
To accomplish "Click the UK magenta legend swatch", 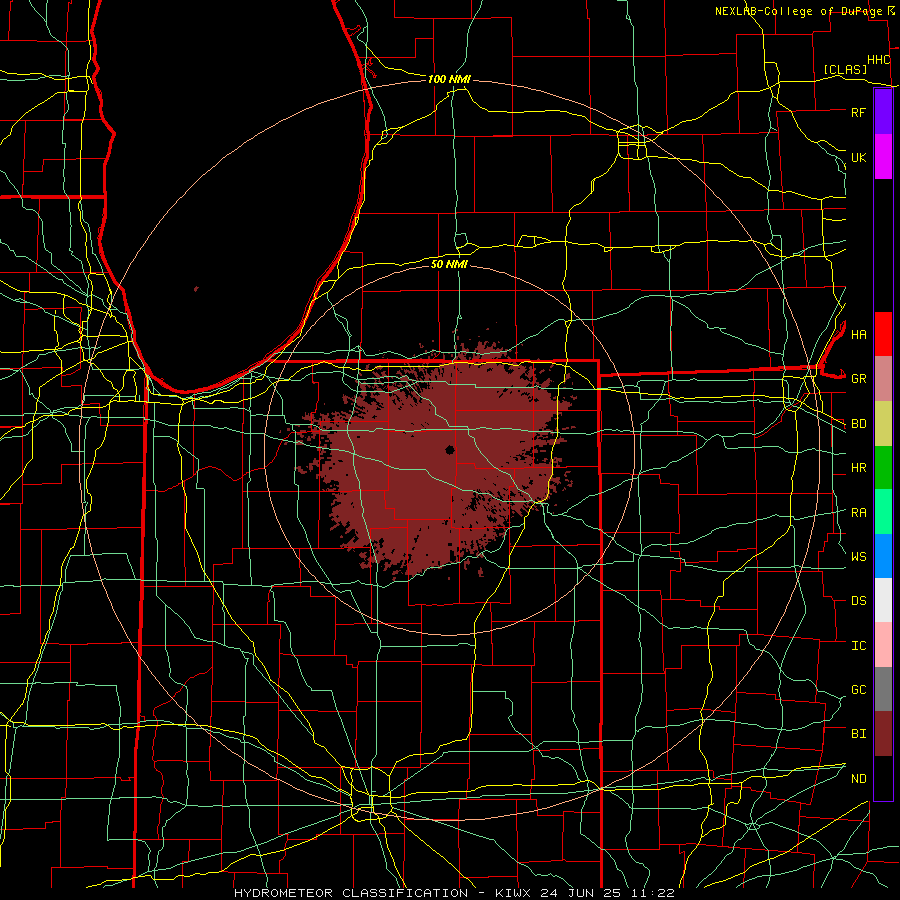I will [x=883, y=157].
